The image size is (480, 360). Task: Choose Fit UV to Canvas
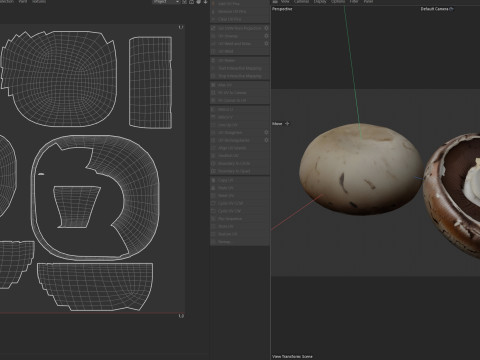[x=240, y=93]
